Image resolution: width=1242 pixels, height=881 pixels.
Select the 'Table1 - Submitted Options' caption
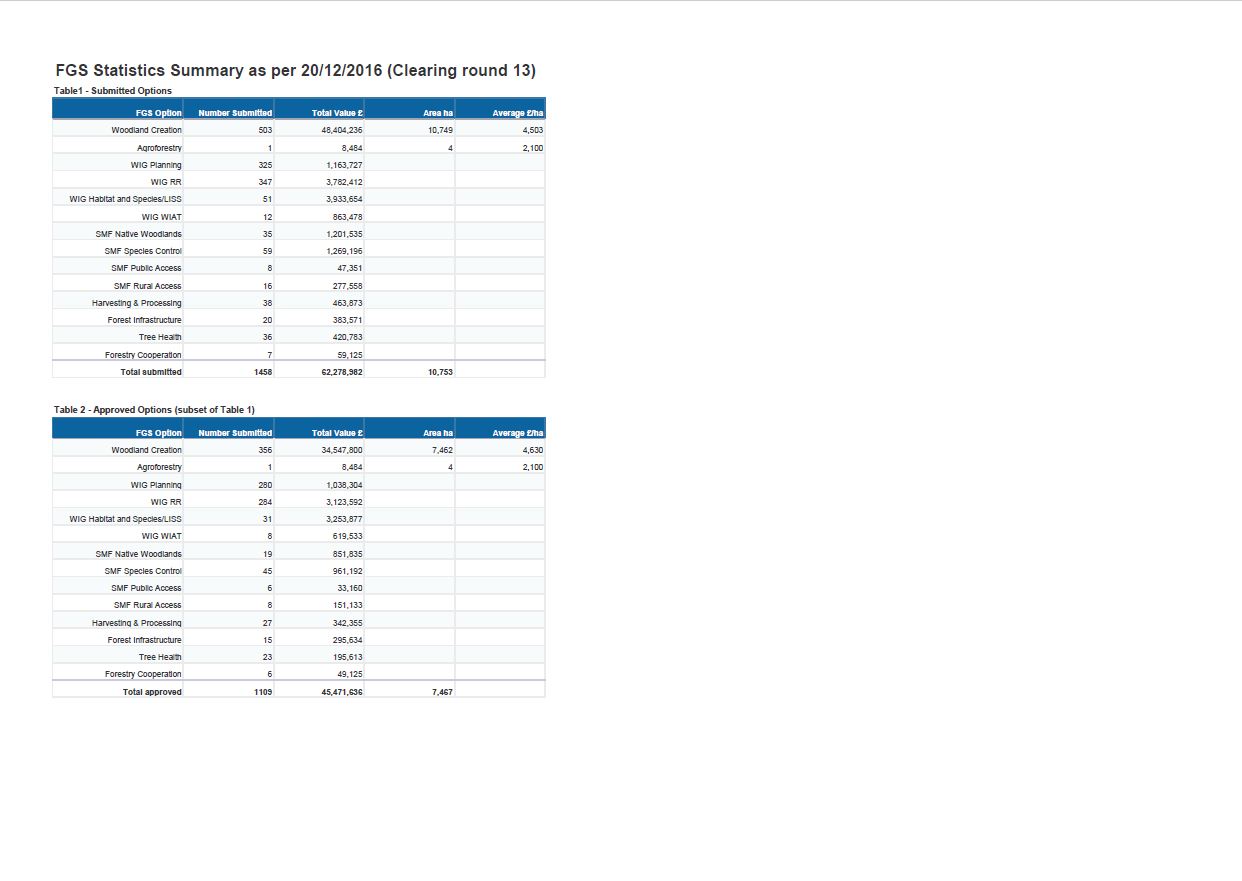click(x=113, y=91)
